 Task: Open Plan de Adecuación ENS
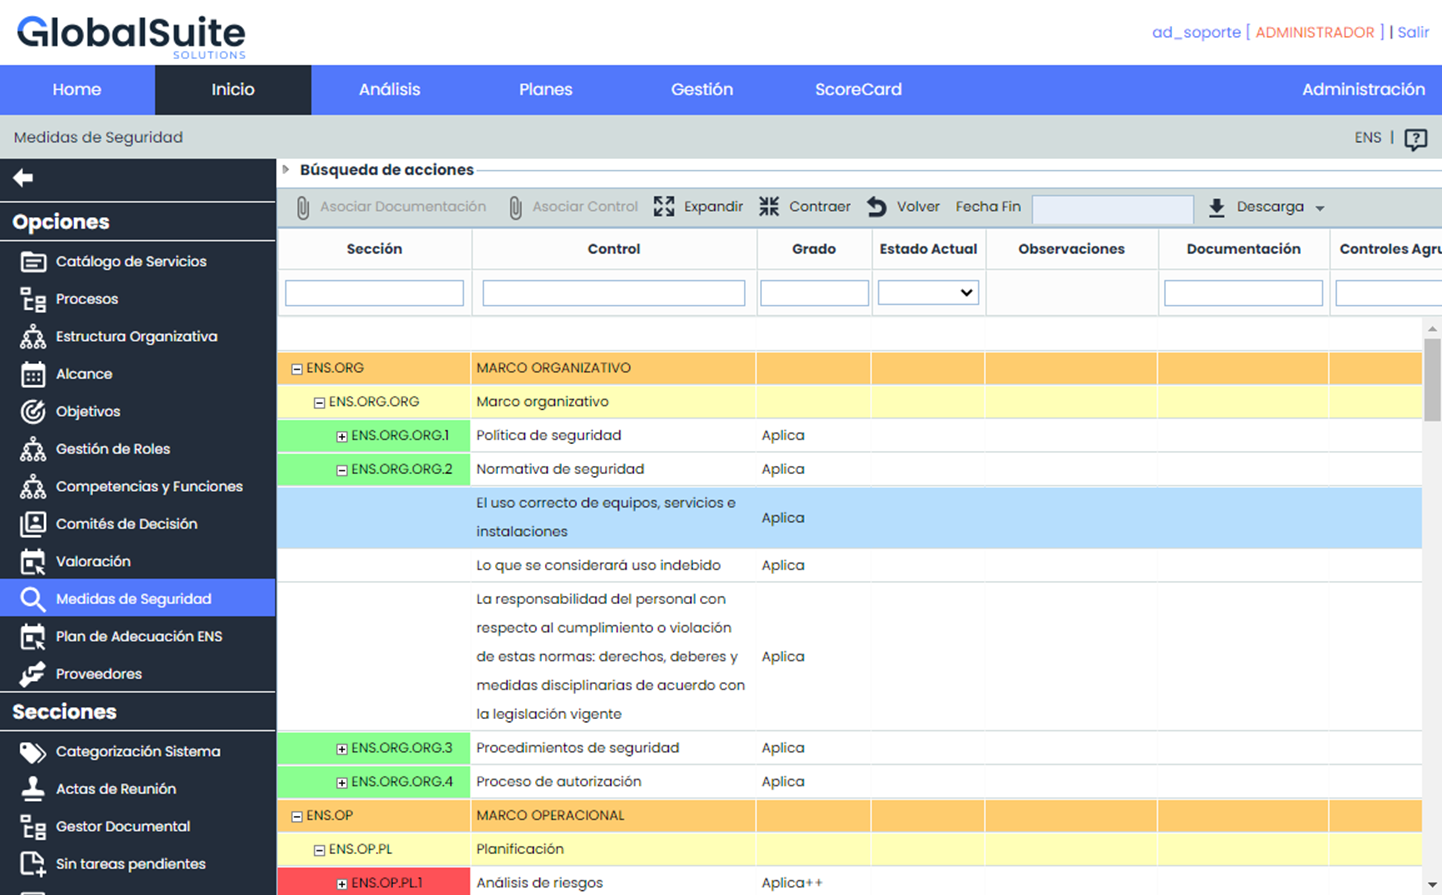[138, 637]
